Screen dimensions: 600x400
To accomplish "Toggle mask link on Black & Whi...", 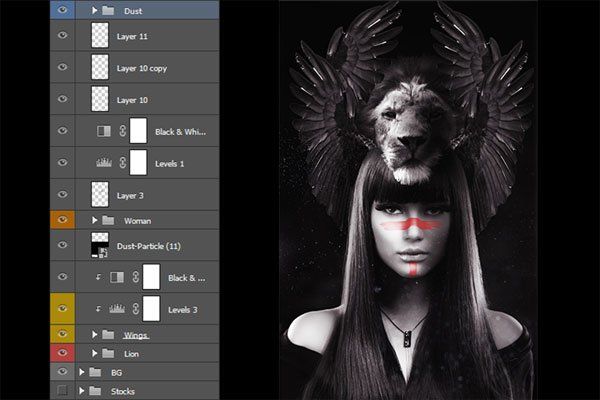I will point(122,131).
